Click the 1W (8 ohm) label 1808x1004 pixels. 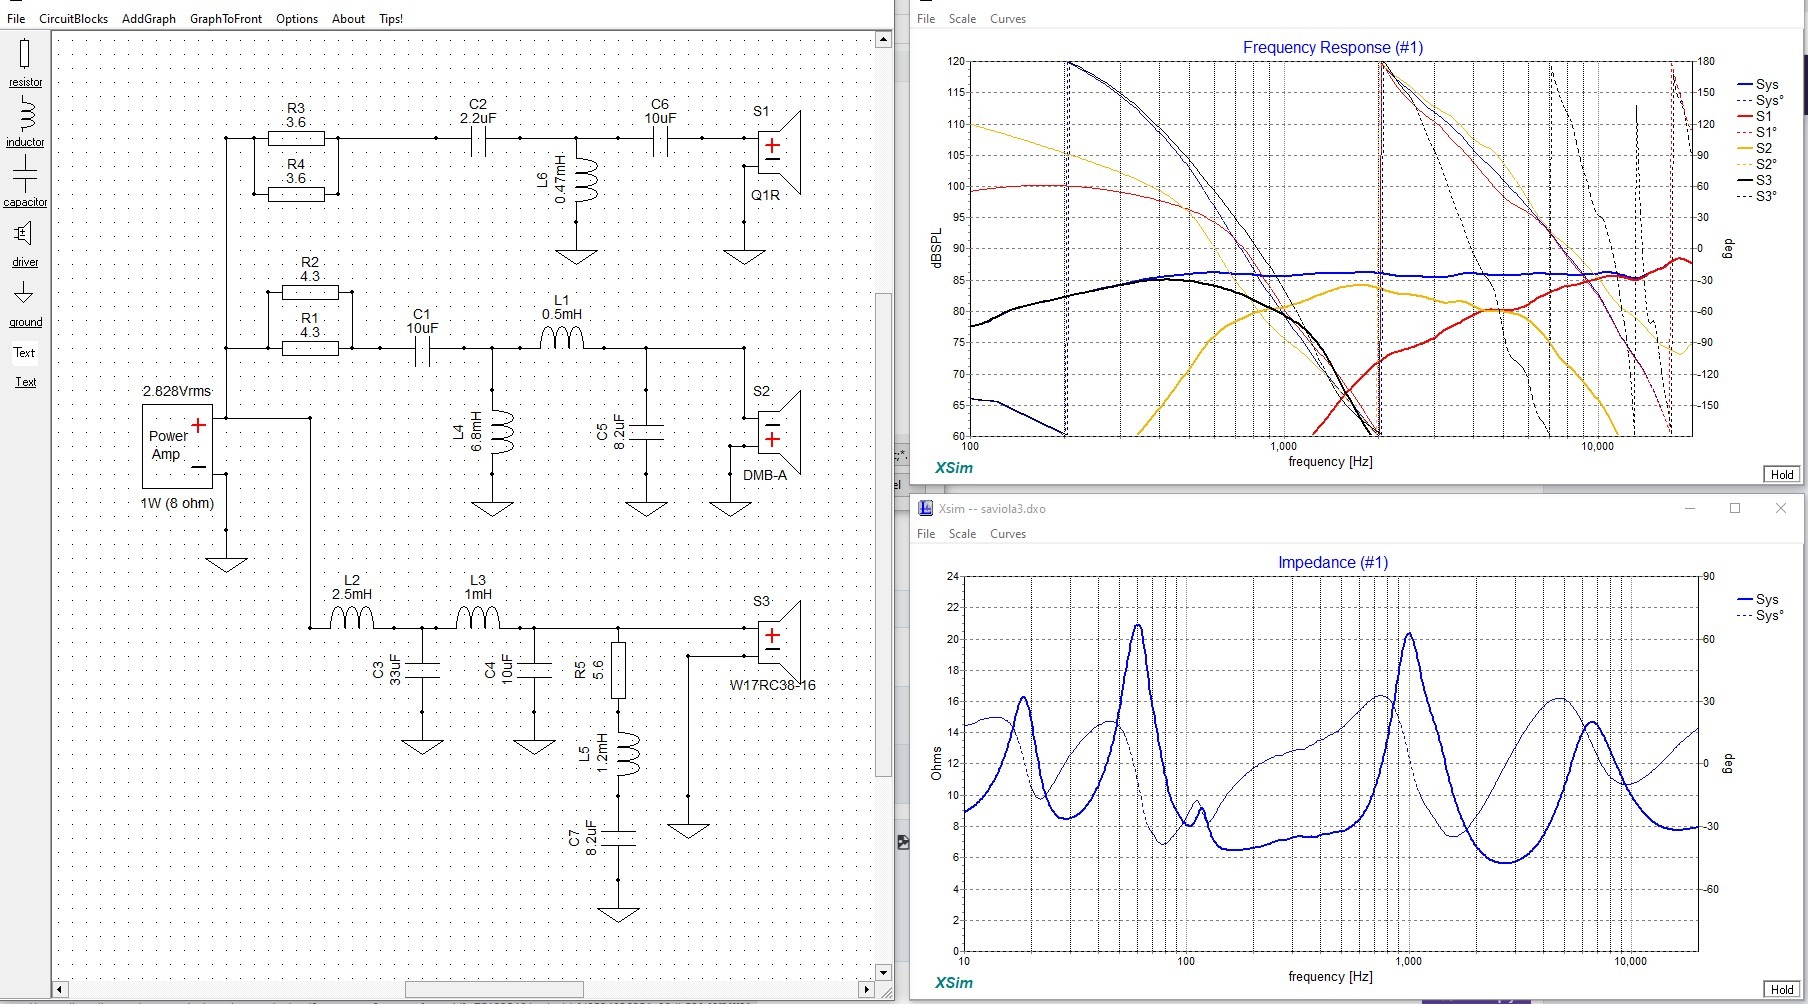click(x=177, y=503)
